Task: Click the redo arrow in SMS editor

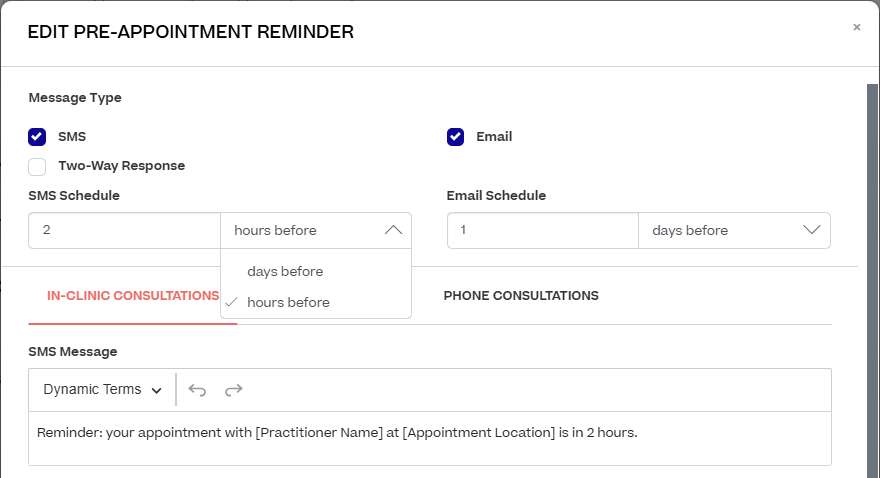Action: [234, 390]
